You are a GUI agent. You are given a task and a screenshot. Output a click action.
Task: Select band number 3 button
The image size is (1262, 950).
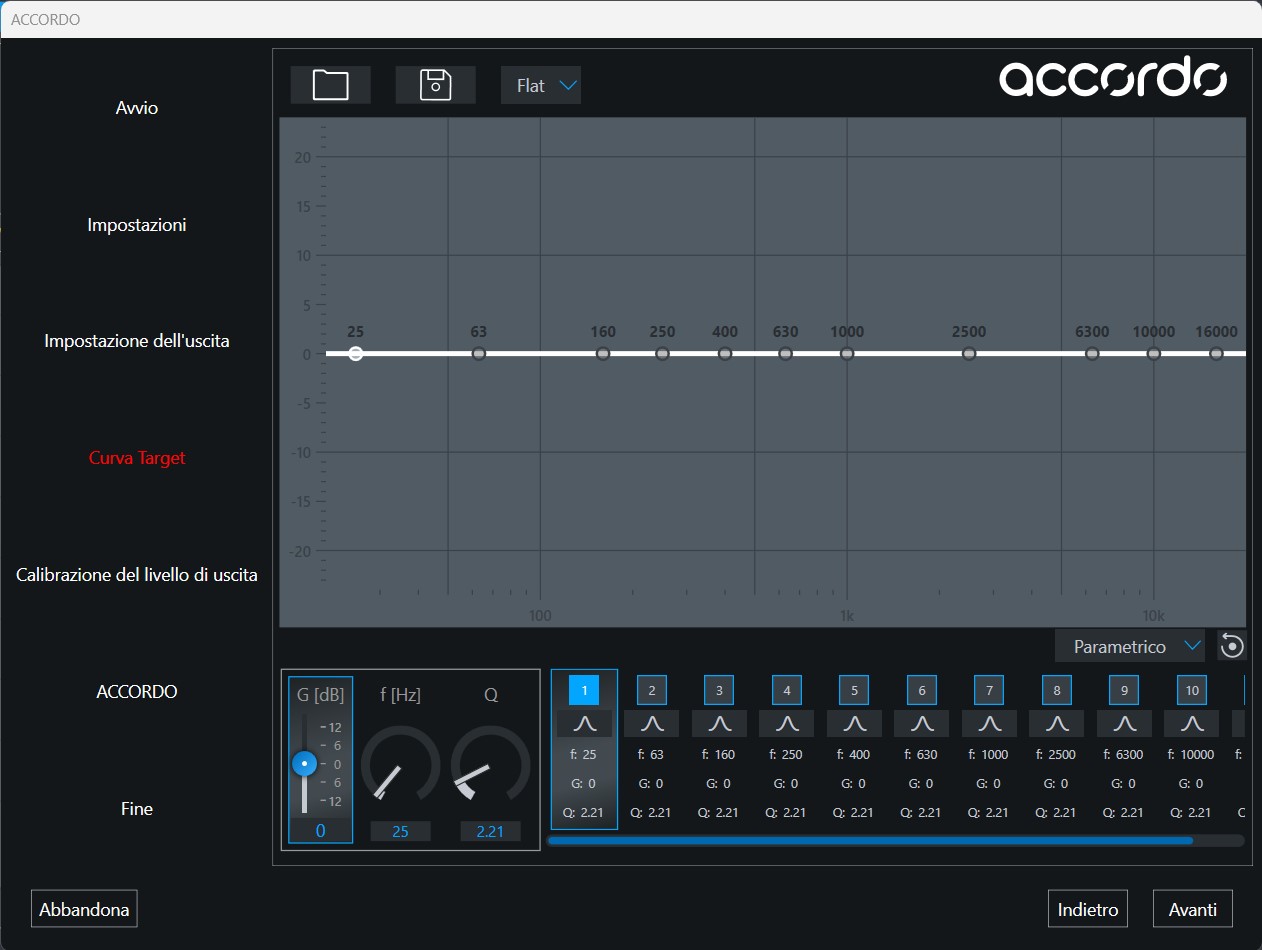(719, 690)
